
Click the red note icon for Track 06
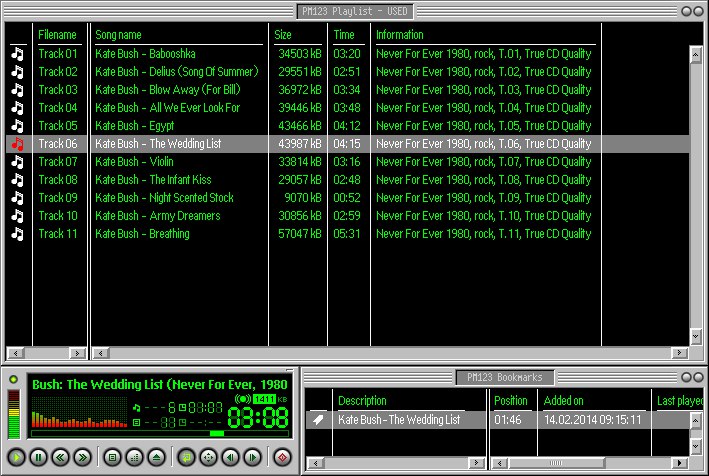coord(17,144)
